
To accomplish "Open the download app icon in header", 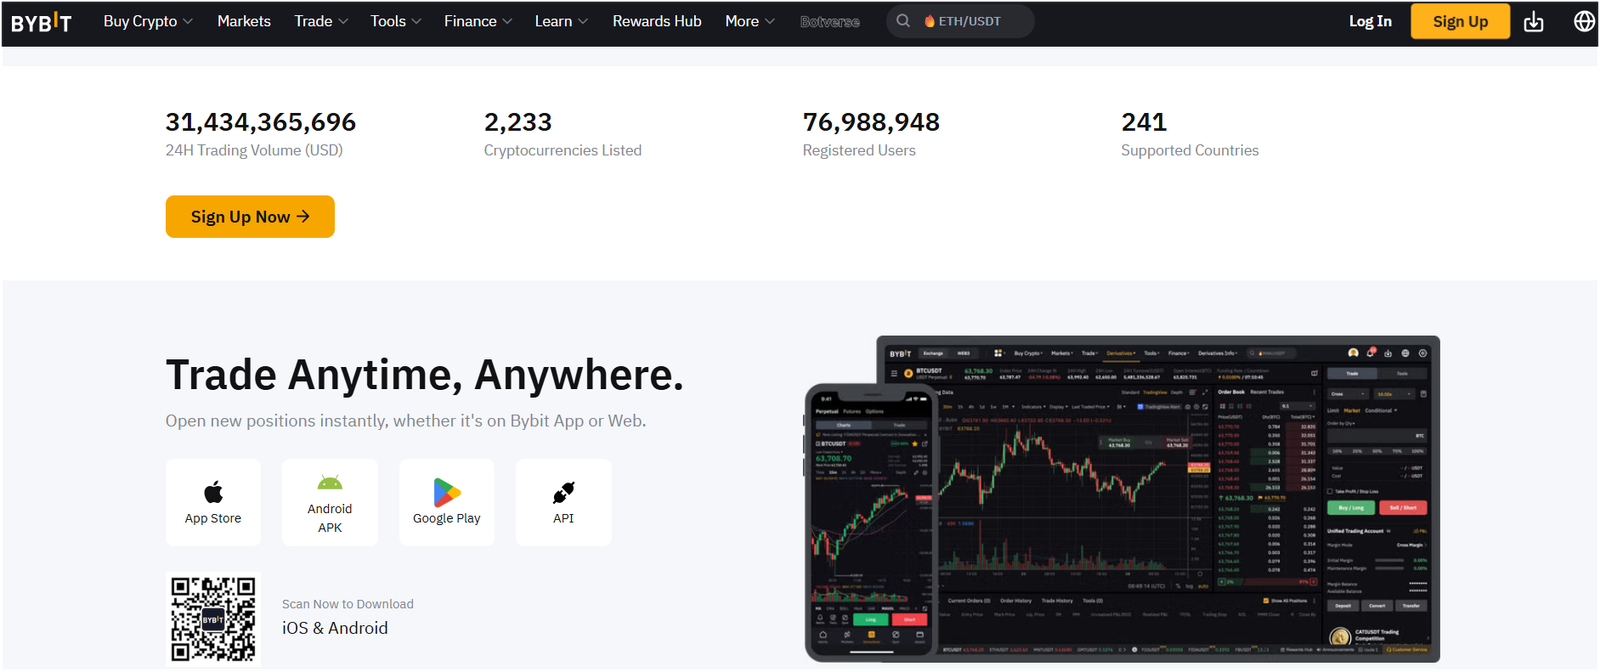I will point(1534,21).
